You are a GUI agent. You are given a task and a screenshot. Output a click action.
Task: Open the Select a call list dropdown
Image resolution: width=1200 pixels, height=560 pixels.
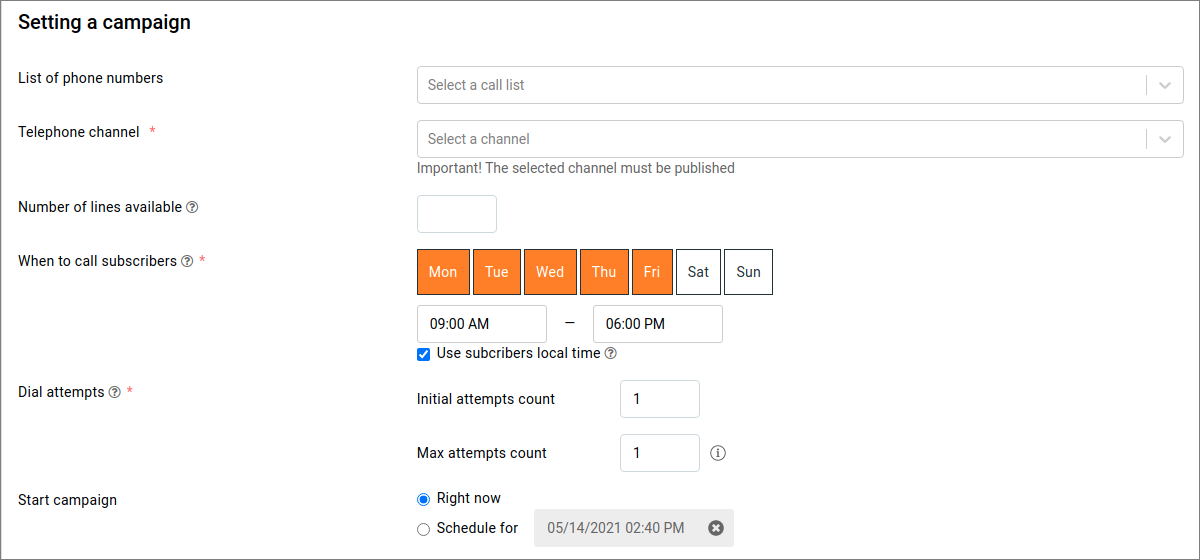coord(780,85)
